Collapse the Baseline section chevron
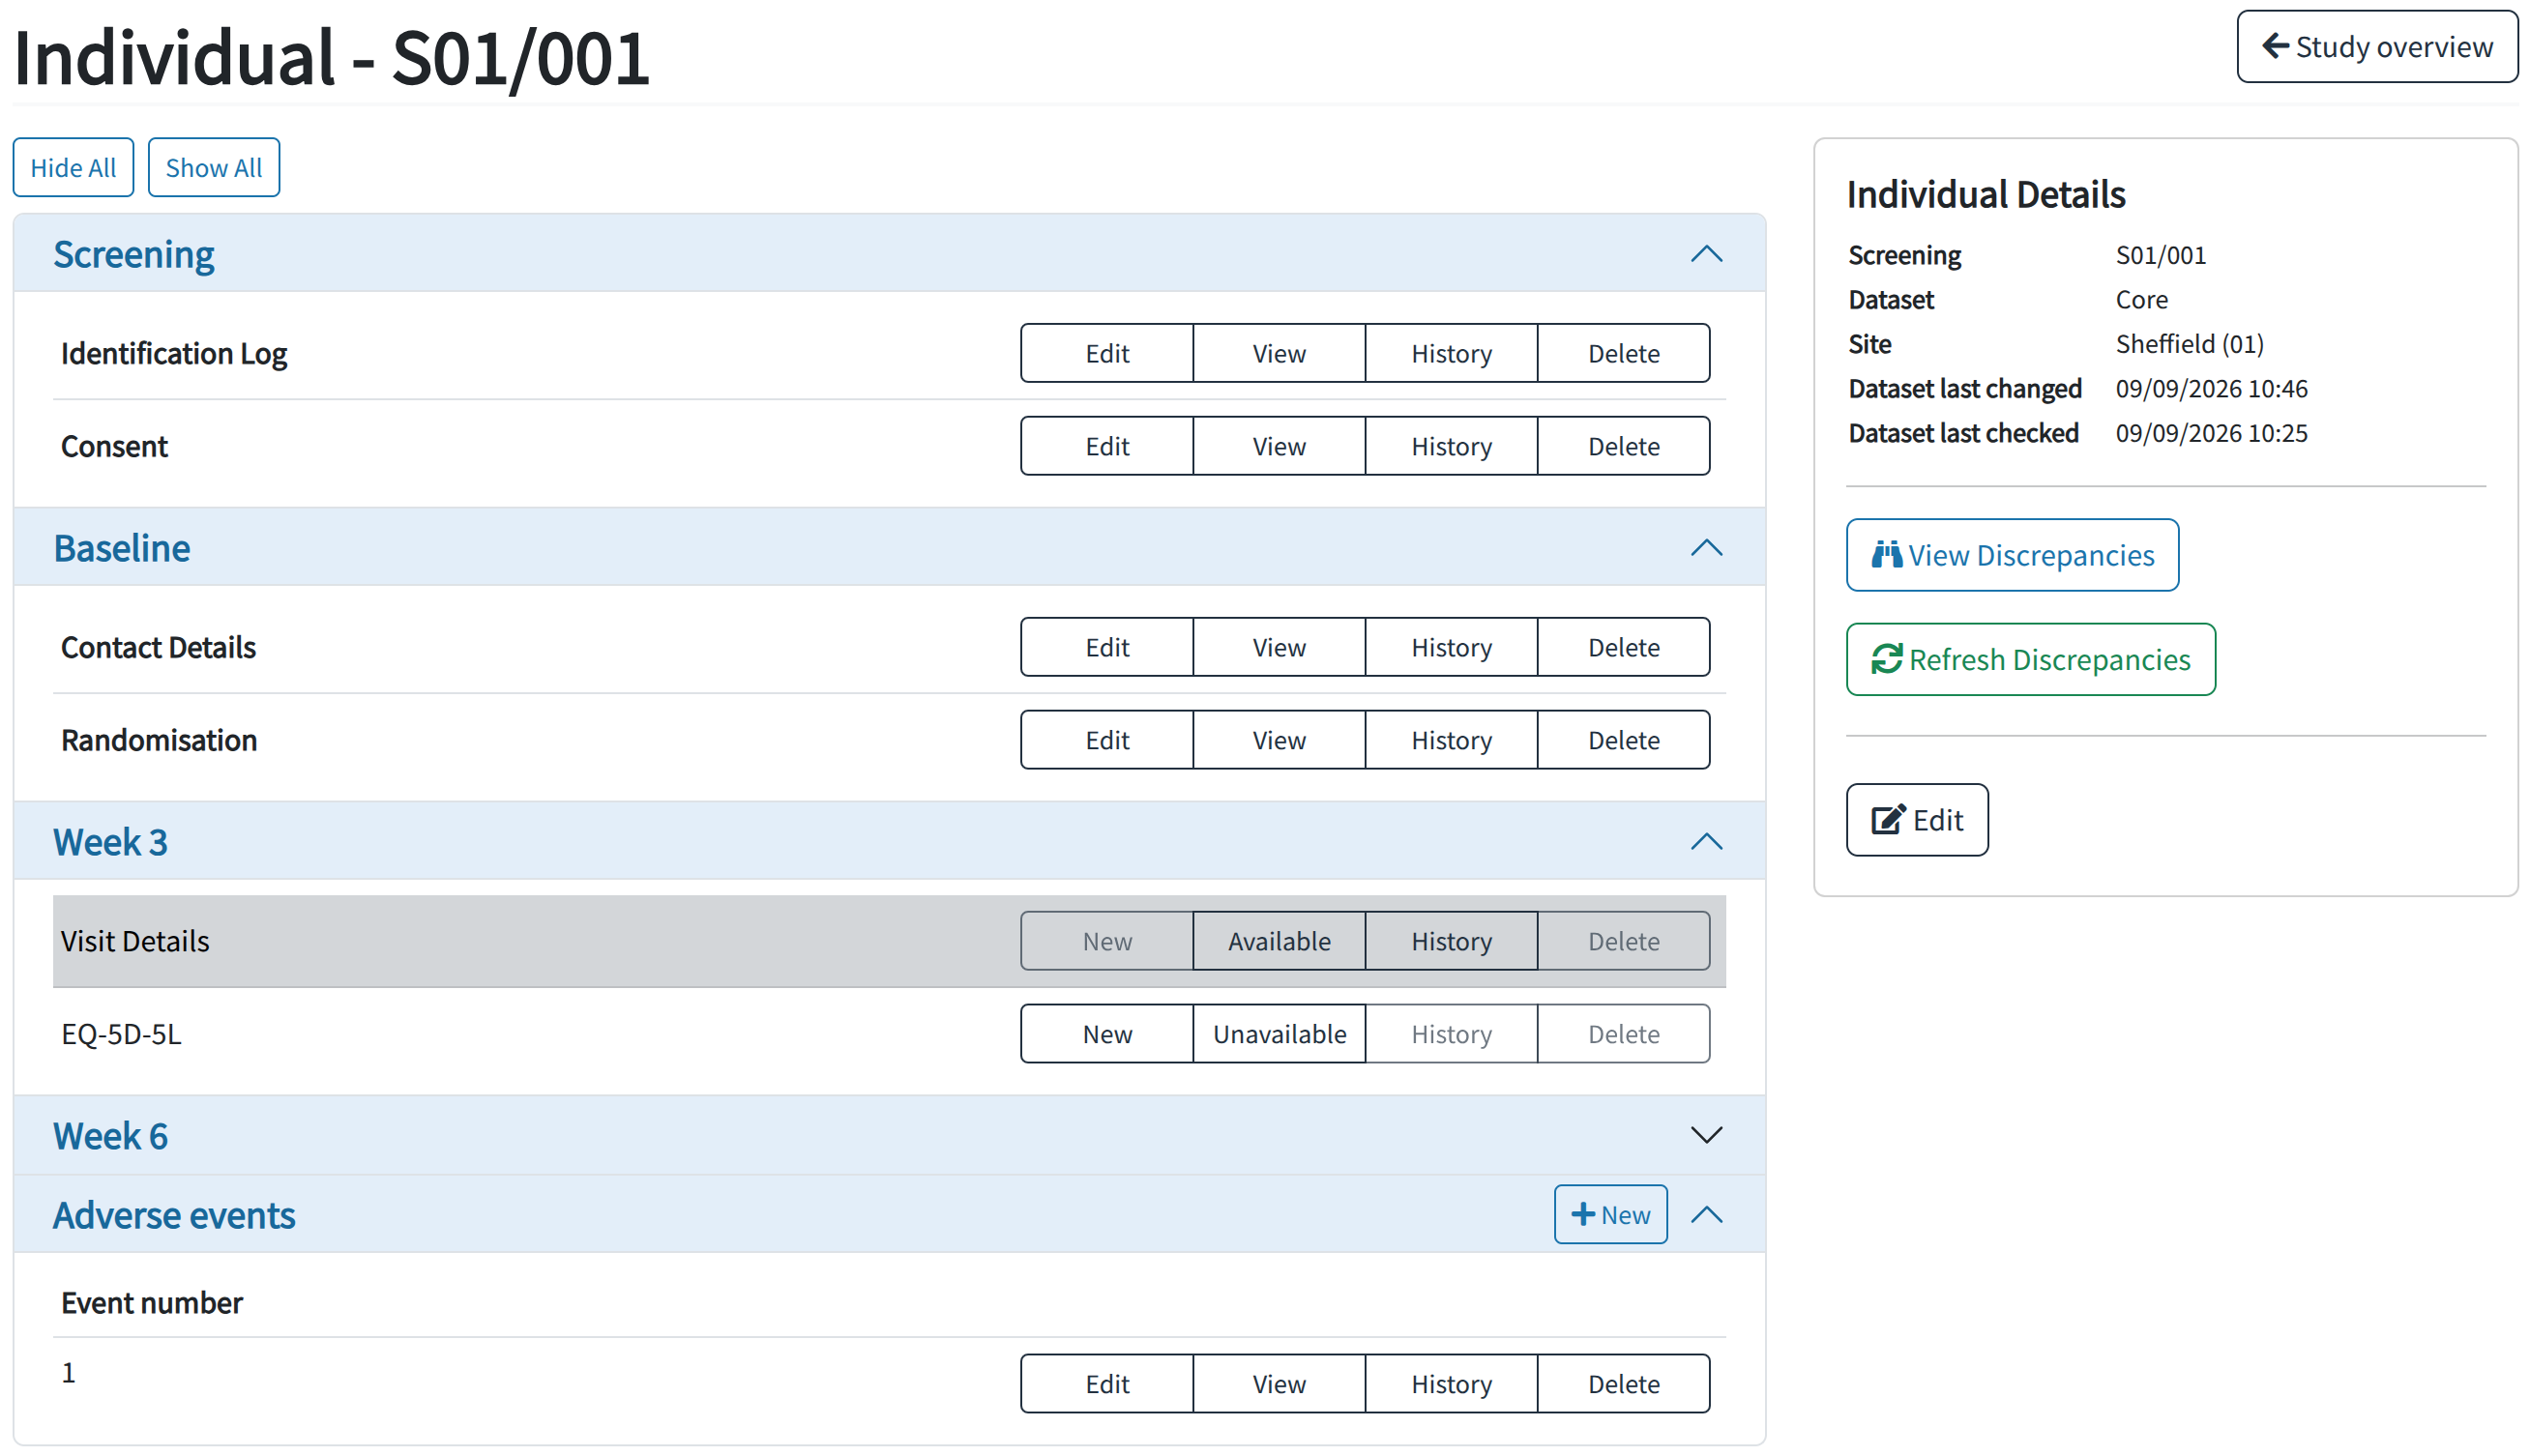 coord(1706,548)
